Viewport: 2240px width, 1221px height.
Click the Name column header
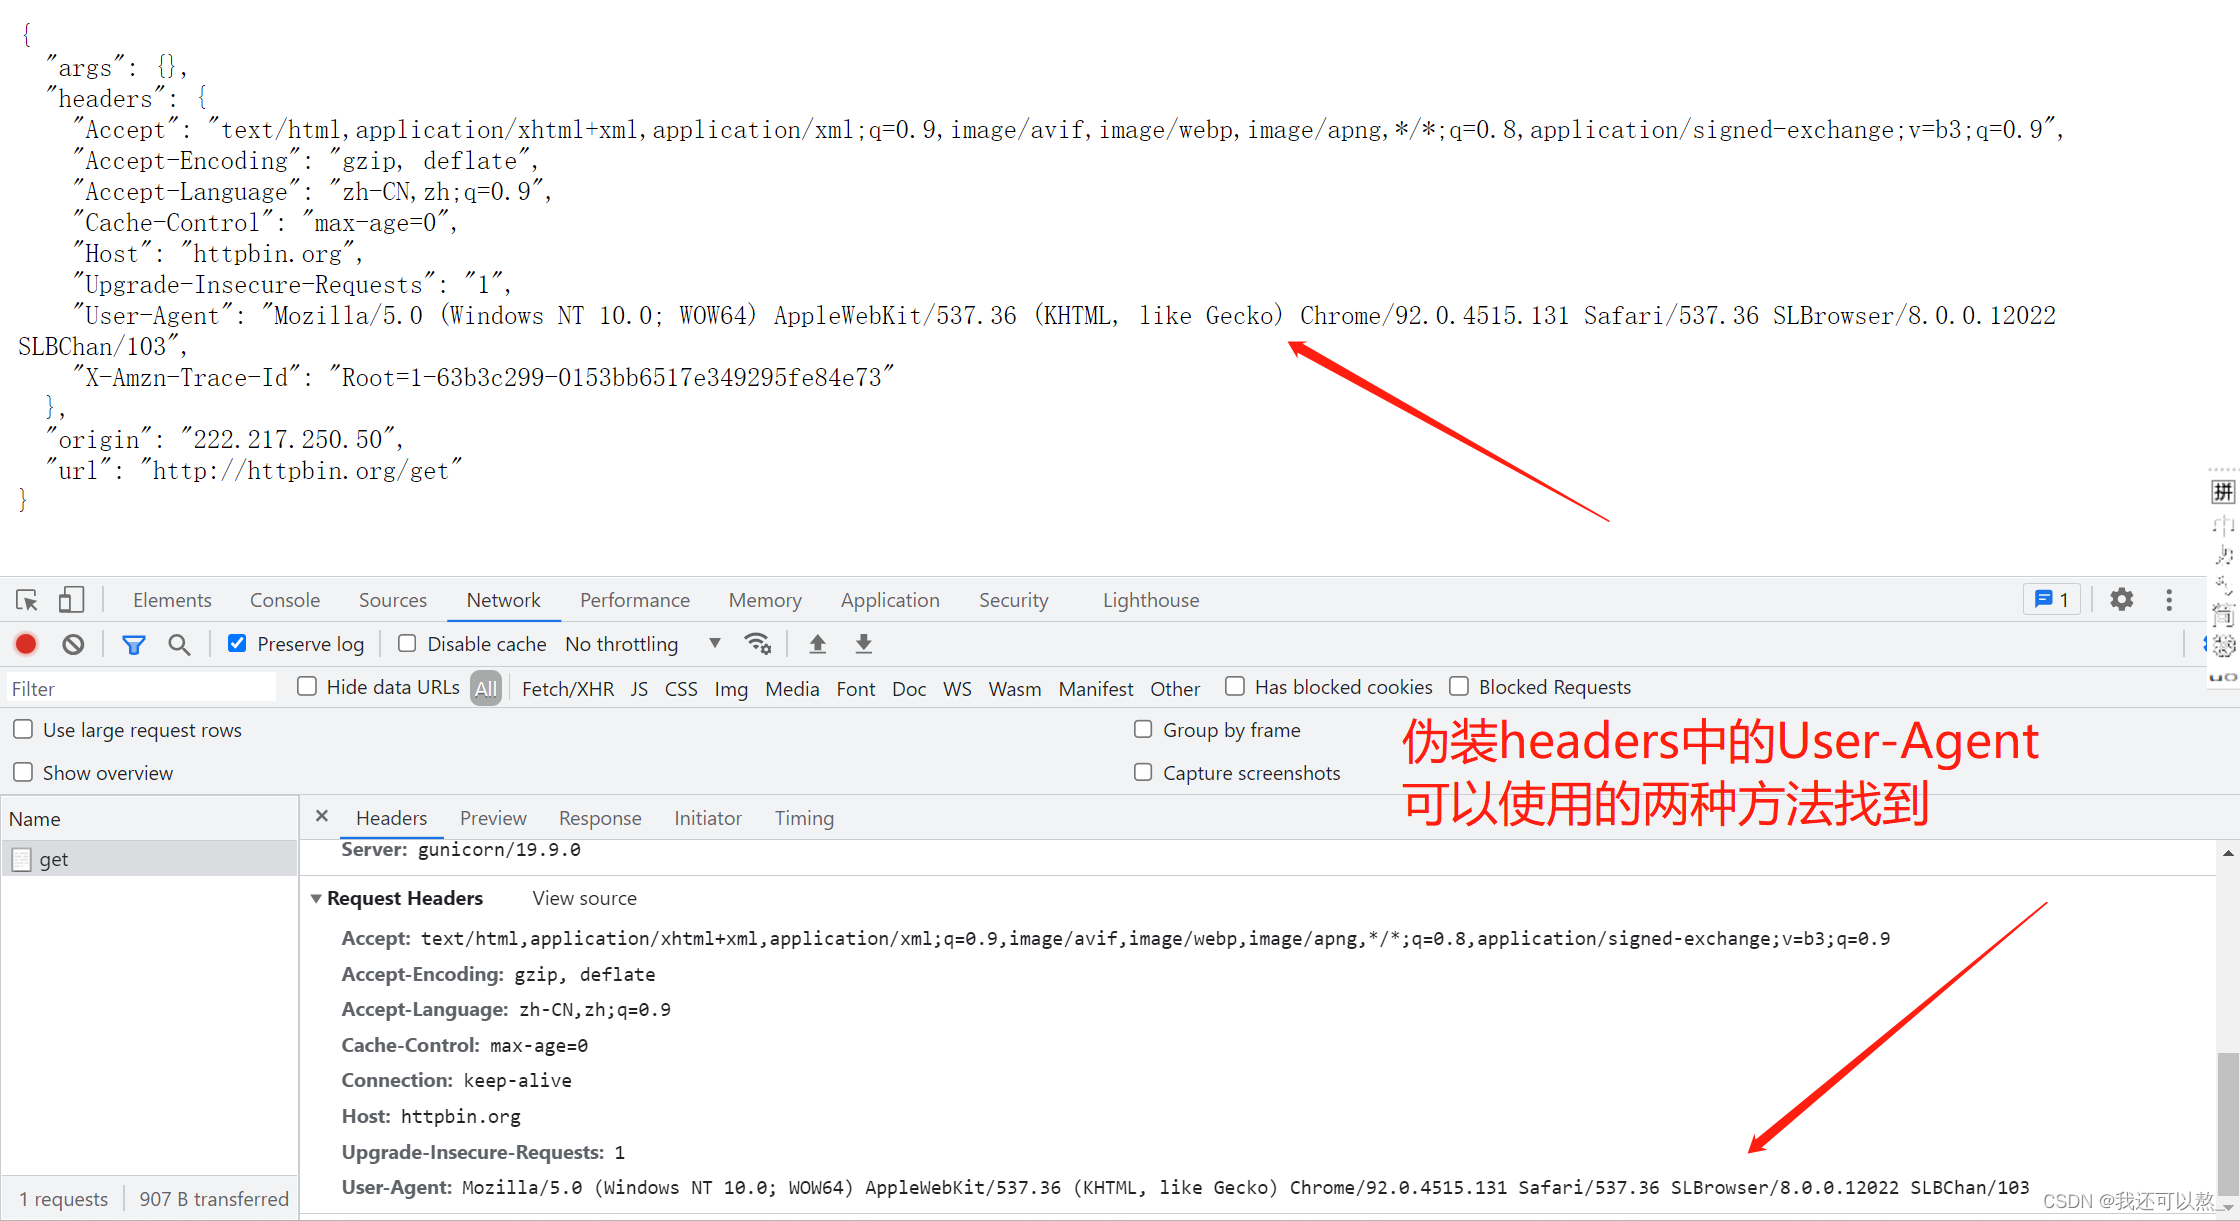[x=149, y=818]
